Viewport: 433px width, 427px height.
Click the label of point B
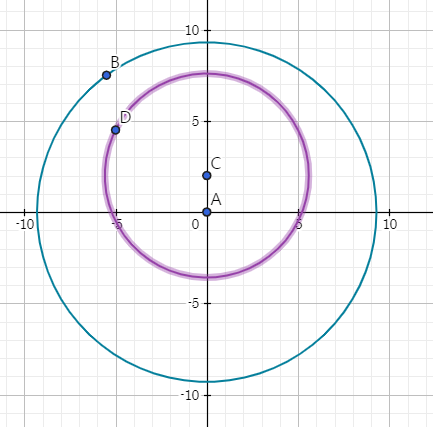pos(115,62)
